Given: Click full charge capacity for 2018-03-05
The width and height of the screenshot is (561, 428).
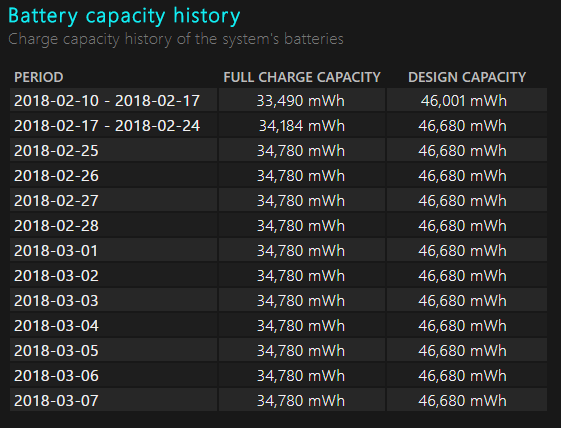Looking at the screenshot, I should tap(302, 350).
